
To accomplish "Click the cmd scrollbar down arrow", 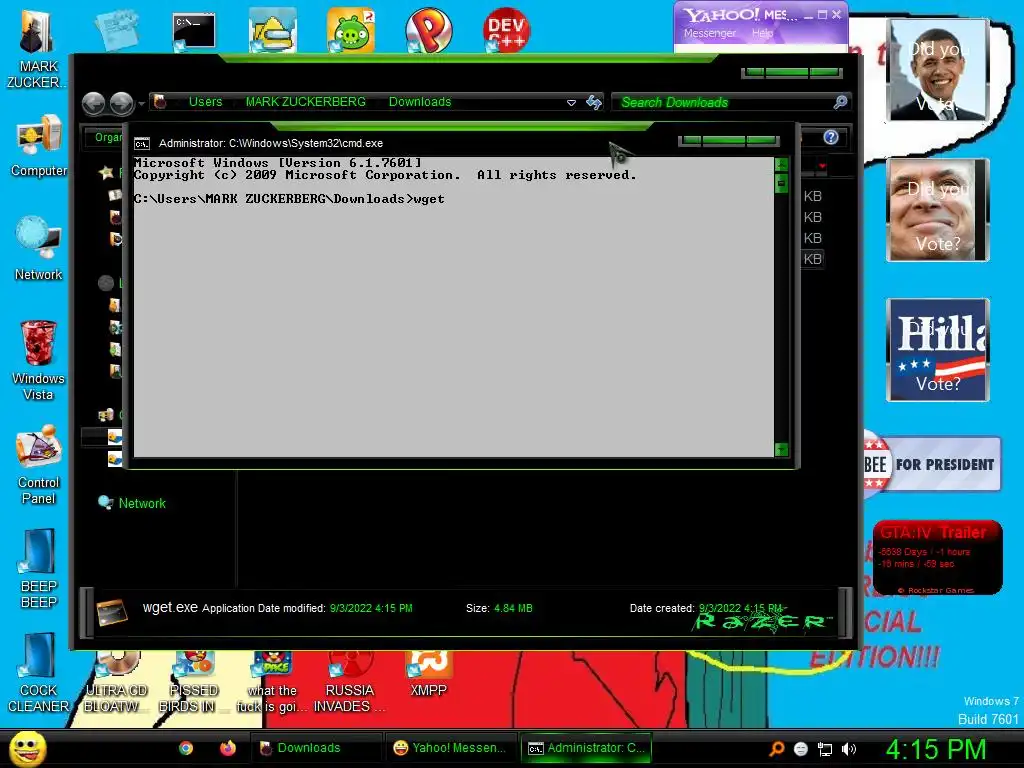I will 781,449.
